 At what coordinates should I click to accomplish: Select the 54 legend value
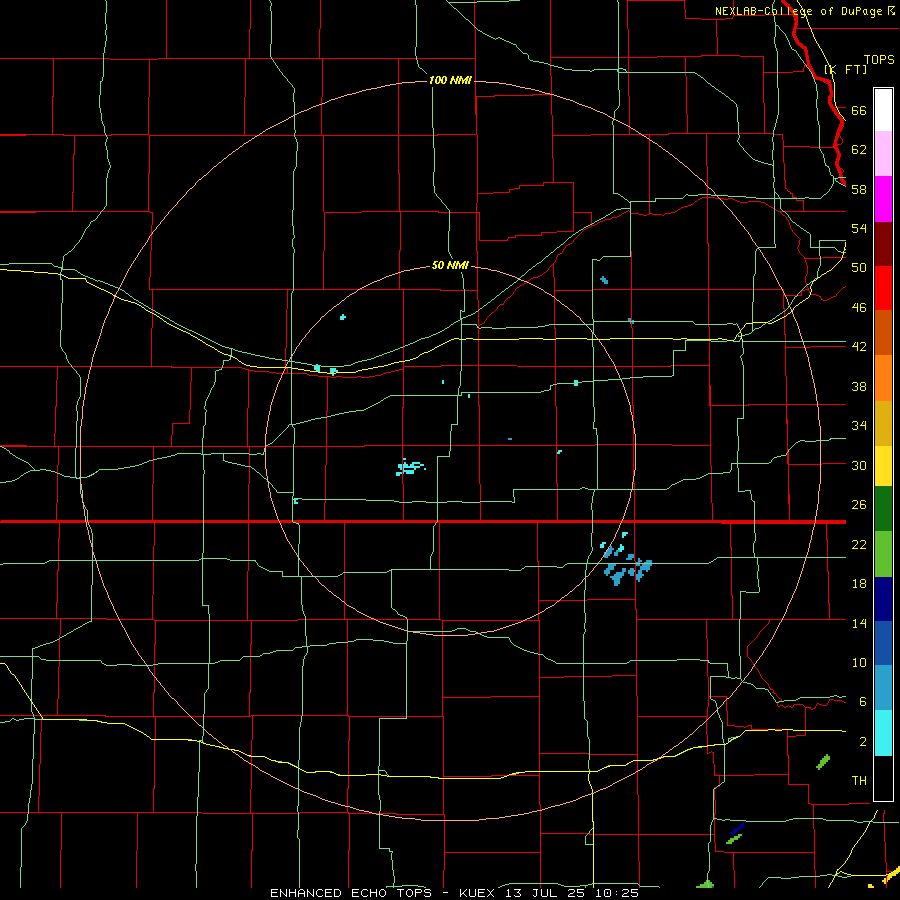pos(859,228)
